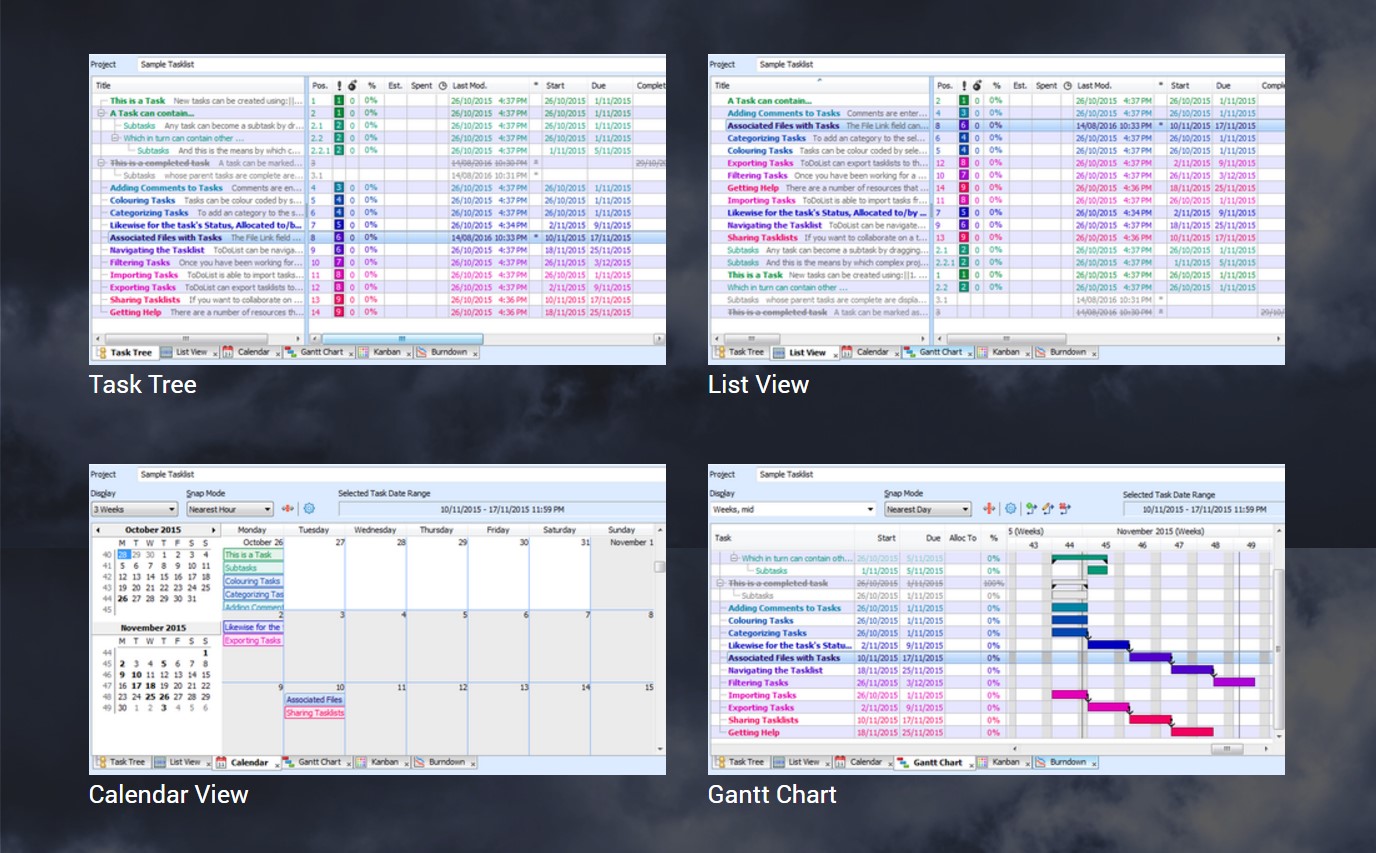Click next month arrow beside October 2015

[x=213, y=530]
